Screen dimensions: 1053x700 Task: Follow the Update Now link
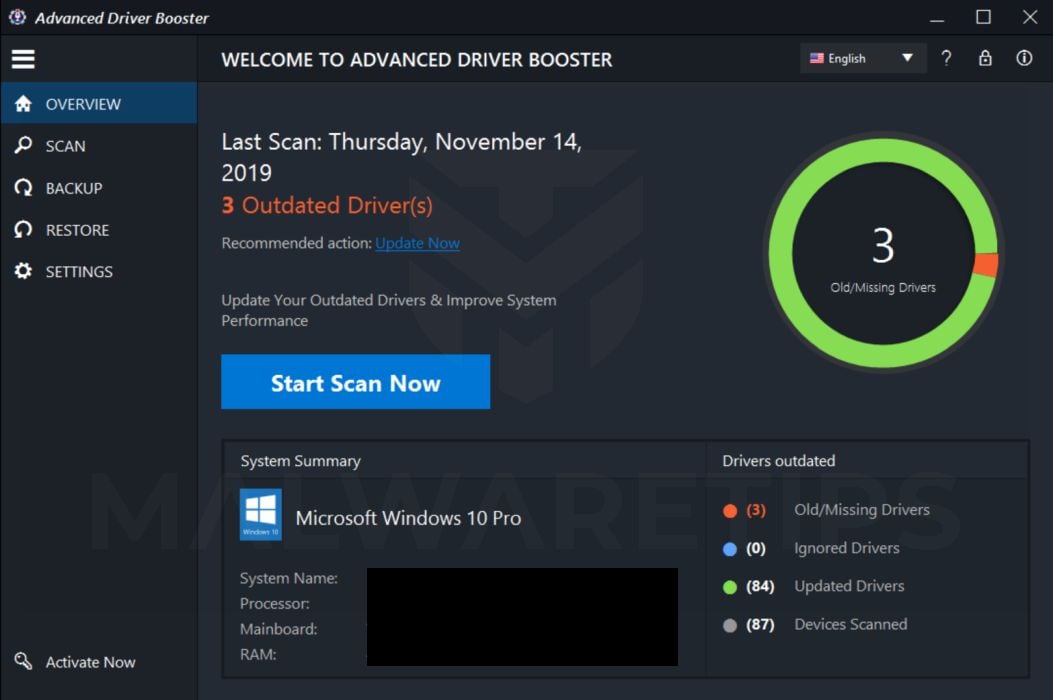pyautogui.click(x=417, y=243)
